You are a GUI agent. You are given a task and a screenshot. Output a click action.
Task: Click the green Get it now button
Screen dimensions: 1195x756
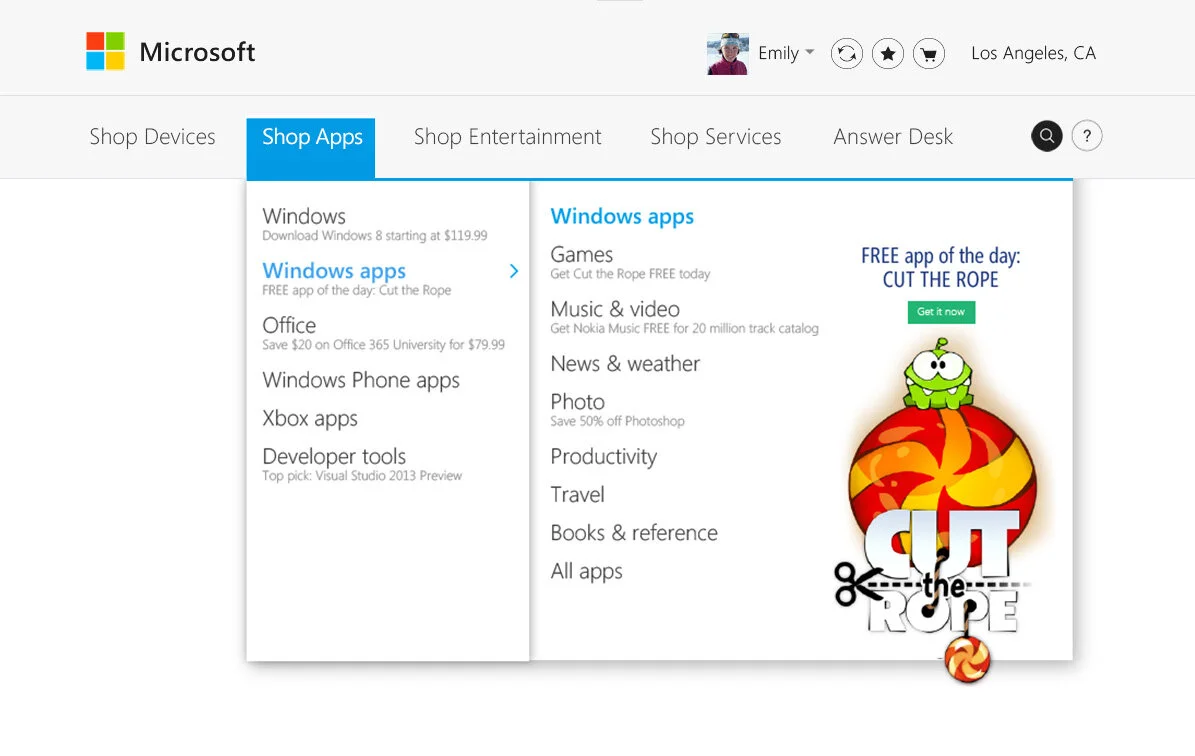[941, 312]
